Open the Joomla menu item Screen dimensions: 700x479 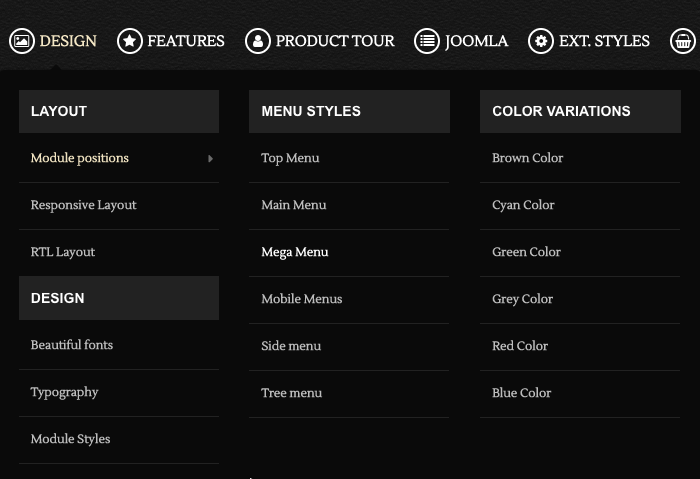point(476,42)
